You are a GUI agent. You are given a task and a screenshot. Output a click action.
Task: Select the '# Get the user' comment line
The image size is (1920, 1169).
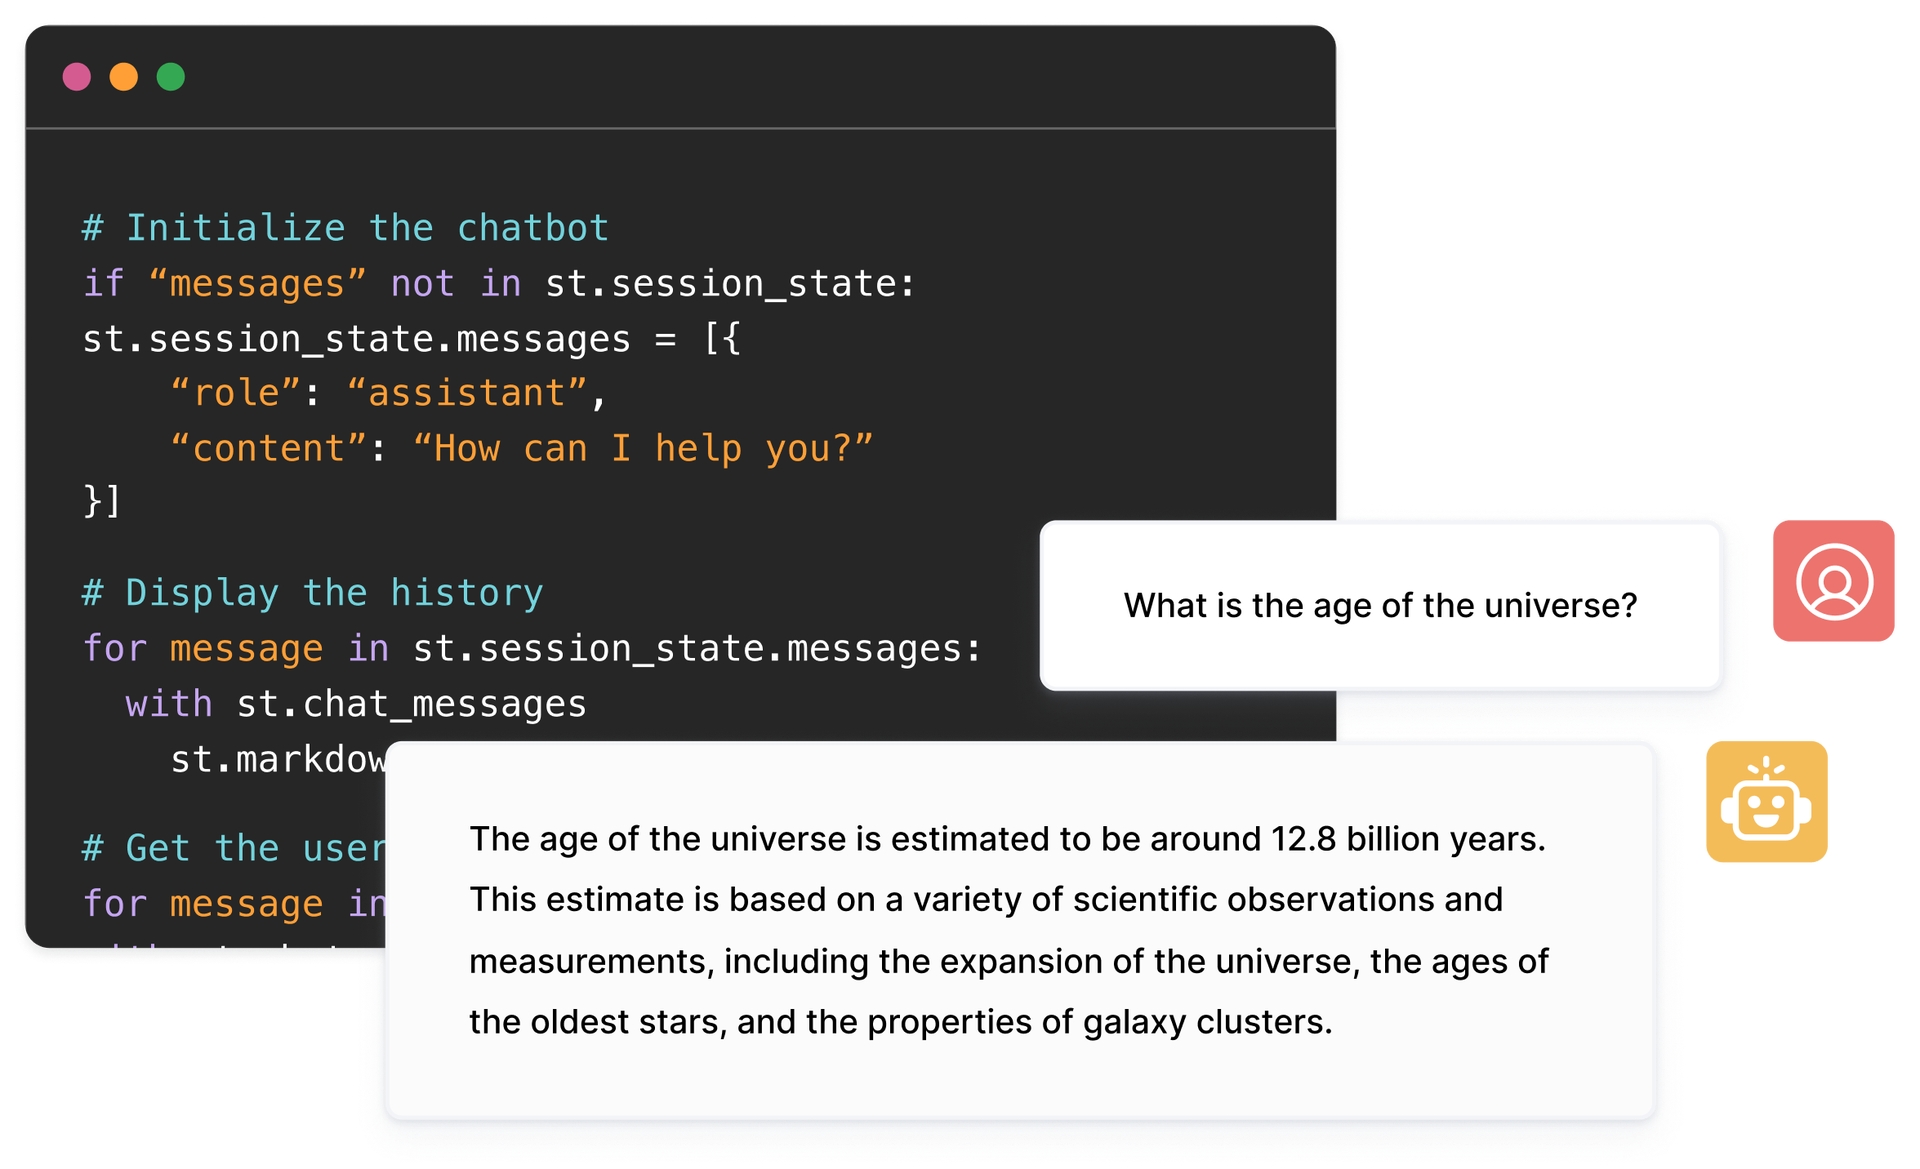point(233,848)
